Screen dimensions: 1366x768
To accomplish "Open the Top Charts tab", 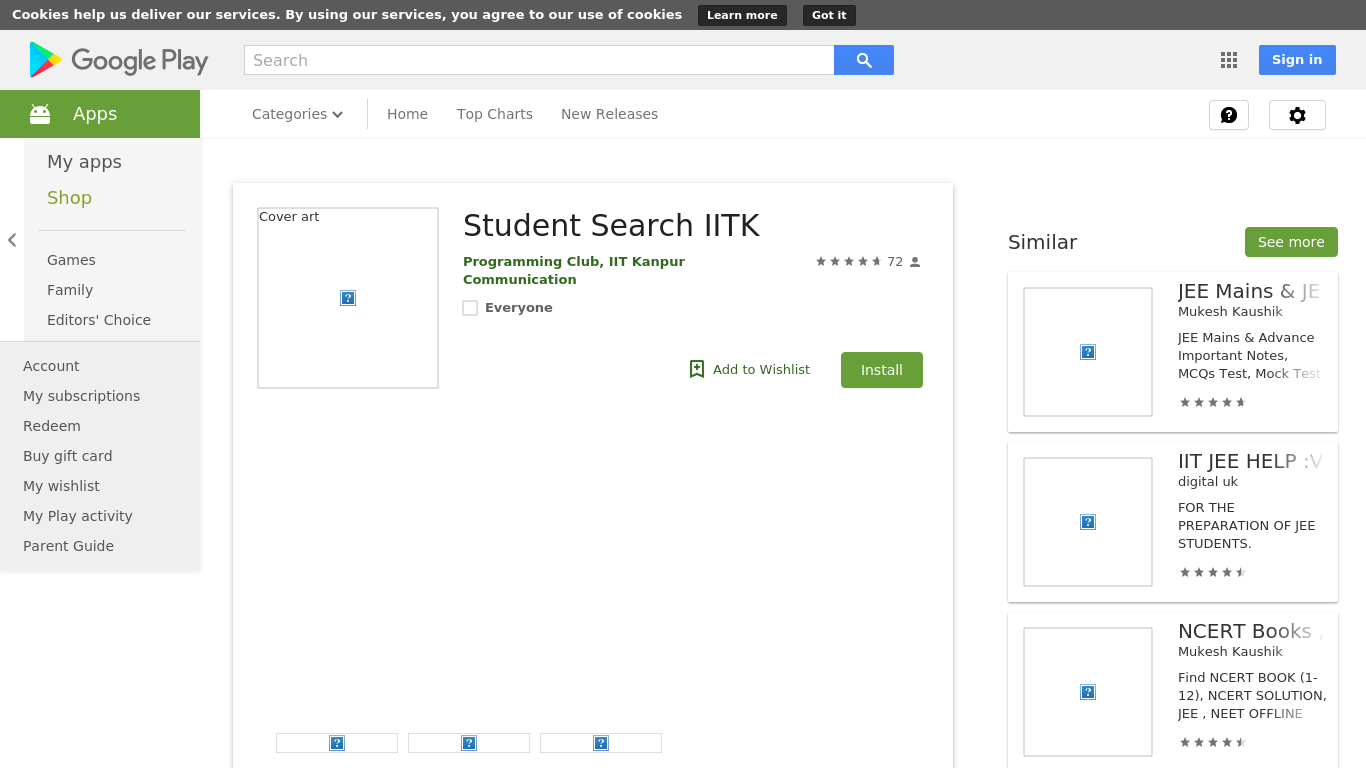I will coord(495,114).
